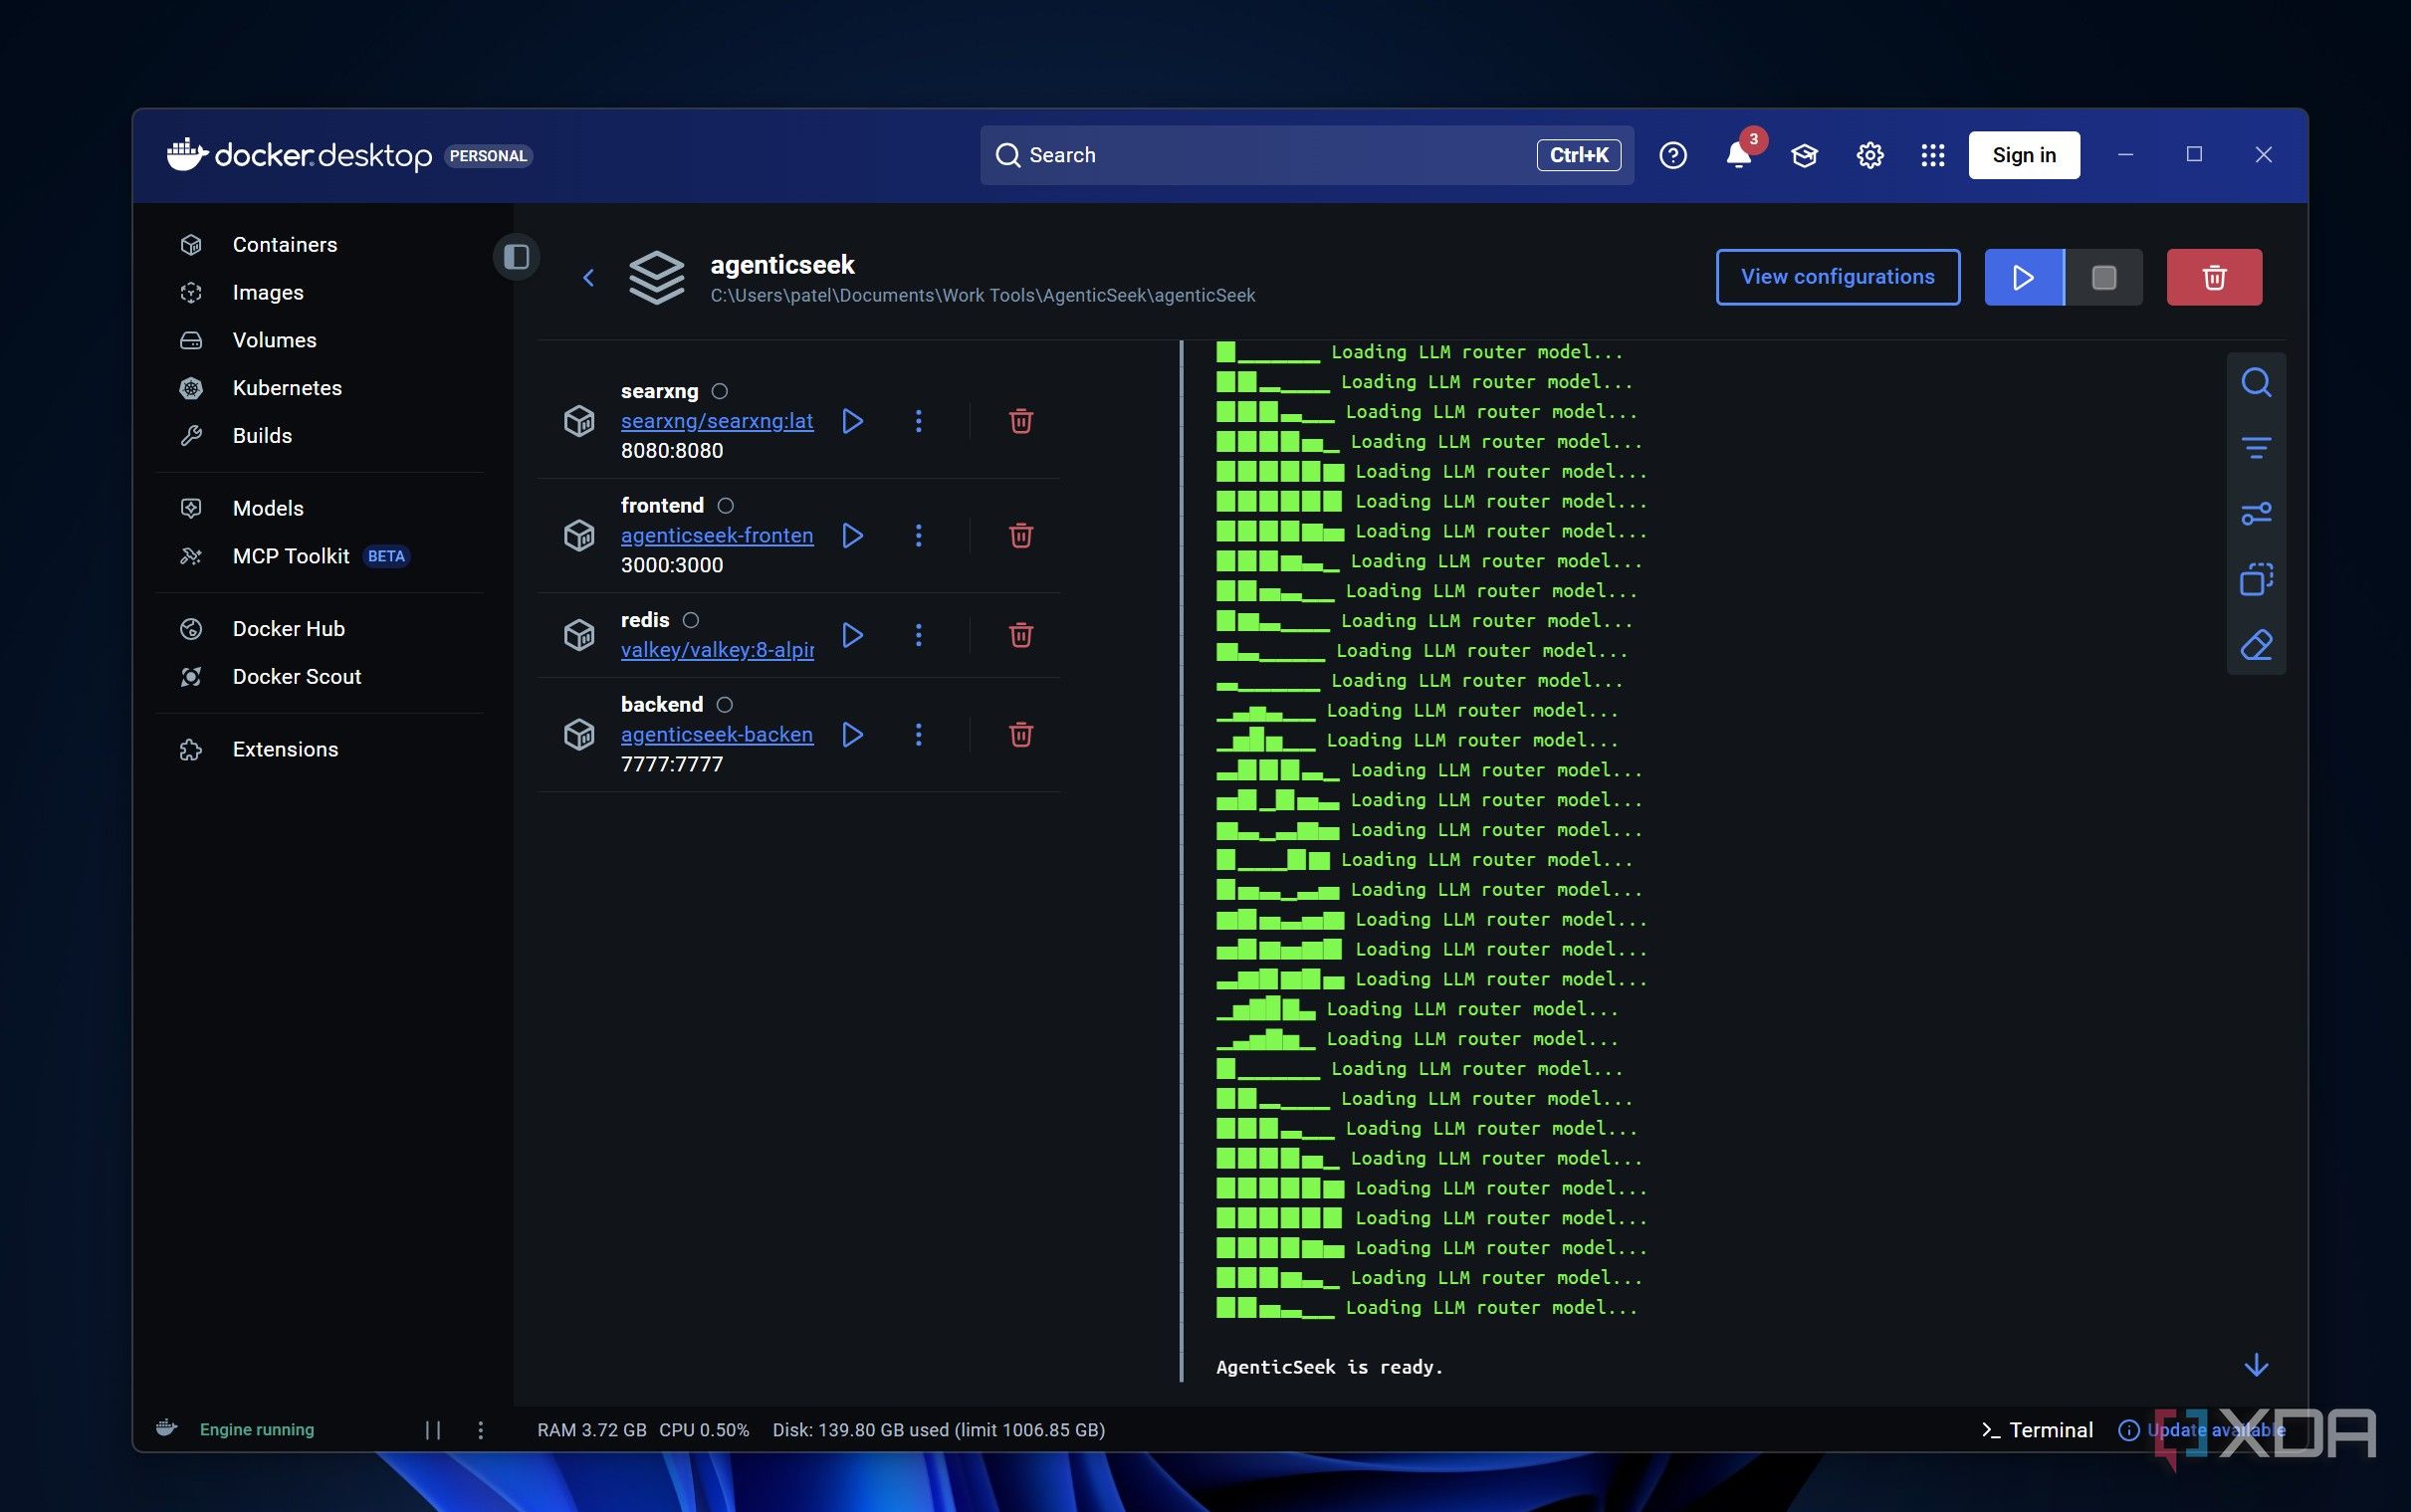Open the Images section
Viewport: 2411px width, 1512px height.
(267, 292)
